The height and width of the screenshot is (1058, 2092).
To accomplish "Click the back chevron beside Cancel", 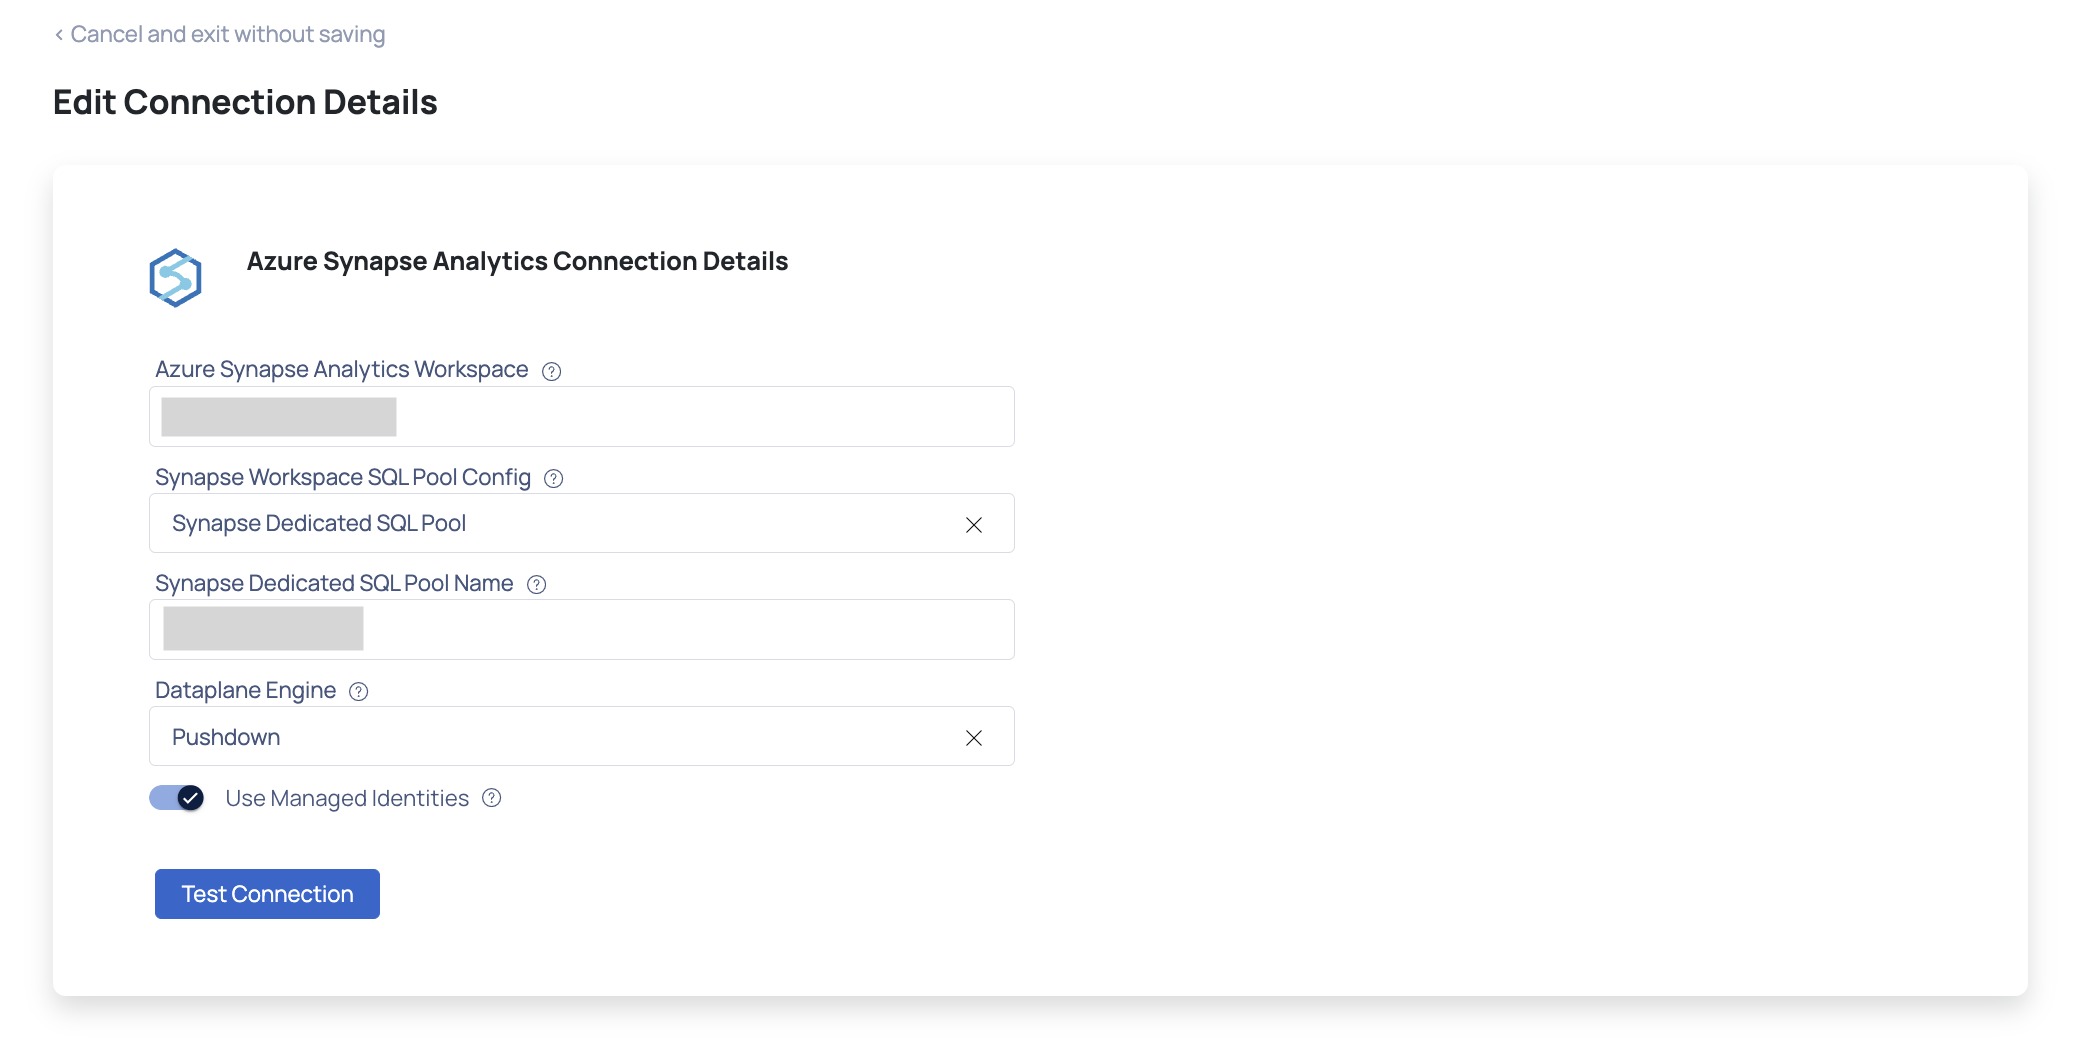I will click(x=59, y=35).
